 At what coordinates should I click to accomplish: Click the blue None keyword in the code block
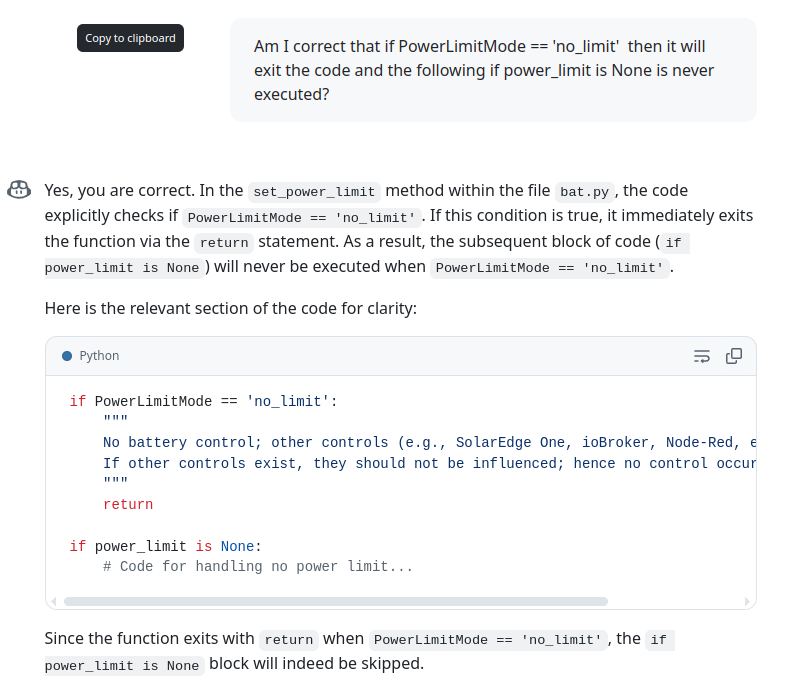(x=237, y=547)
